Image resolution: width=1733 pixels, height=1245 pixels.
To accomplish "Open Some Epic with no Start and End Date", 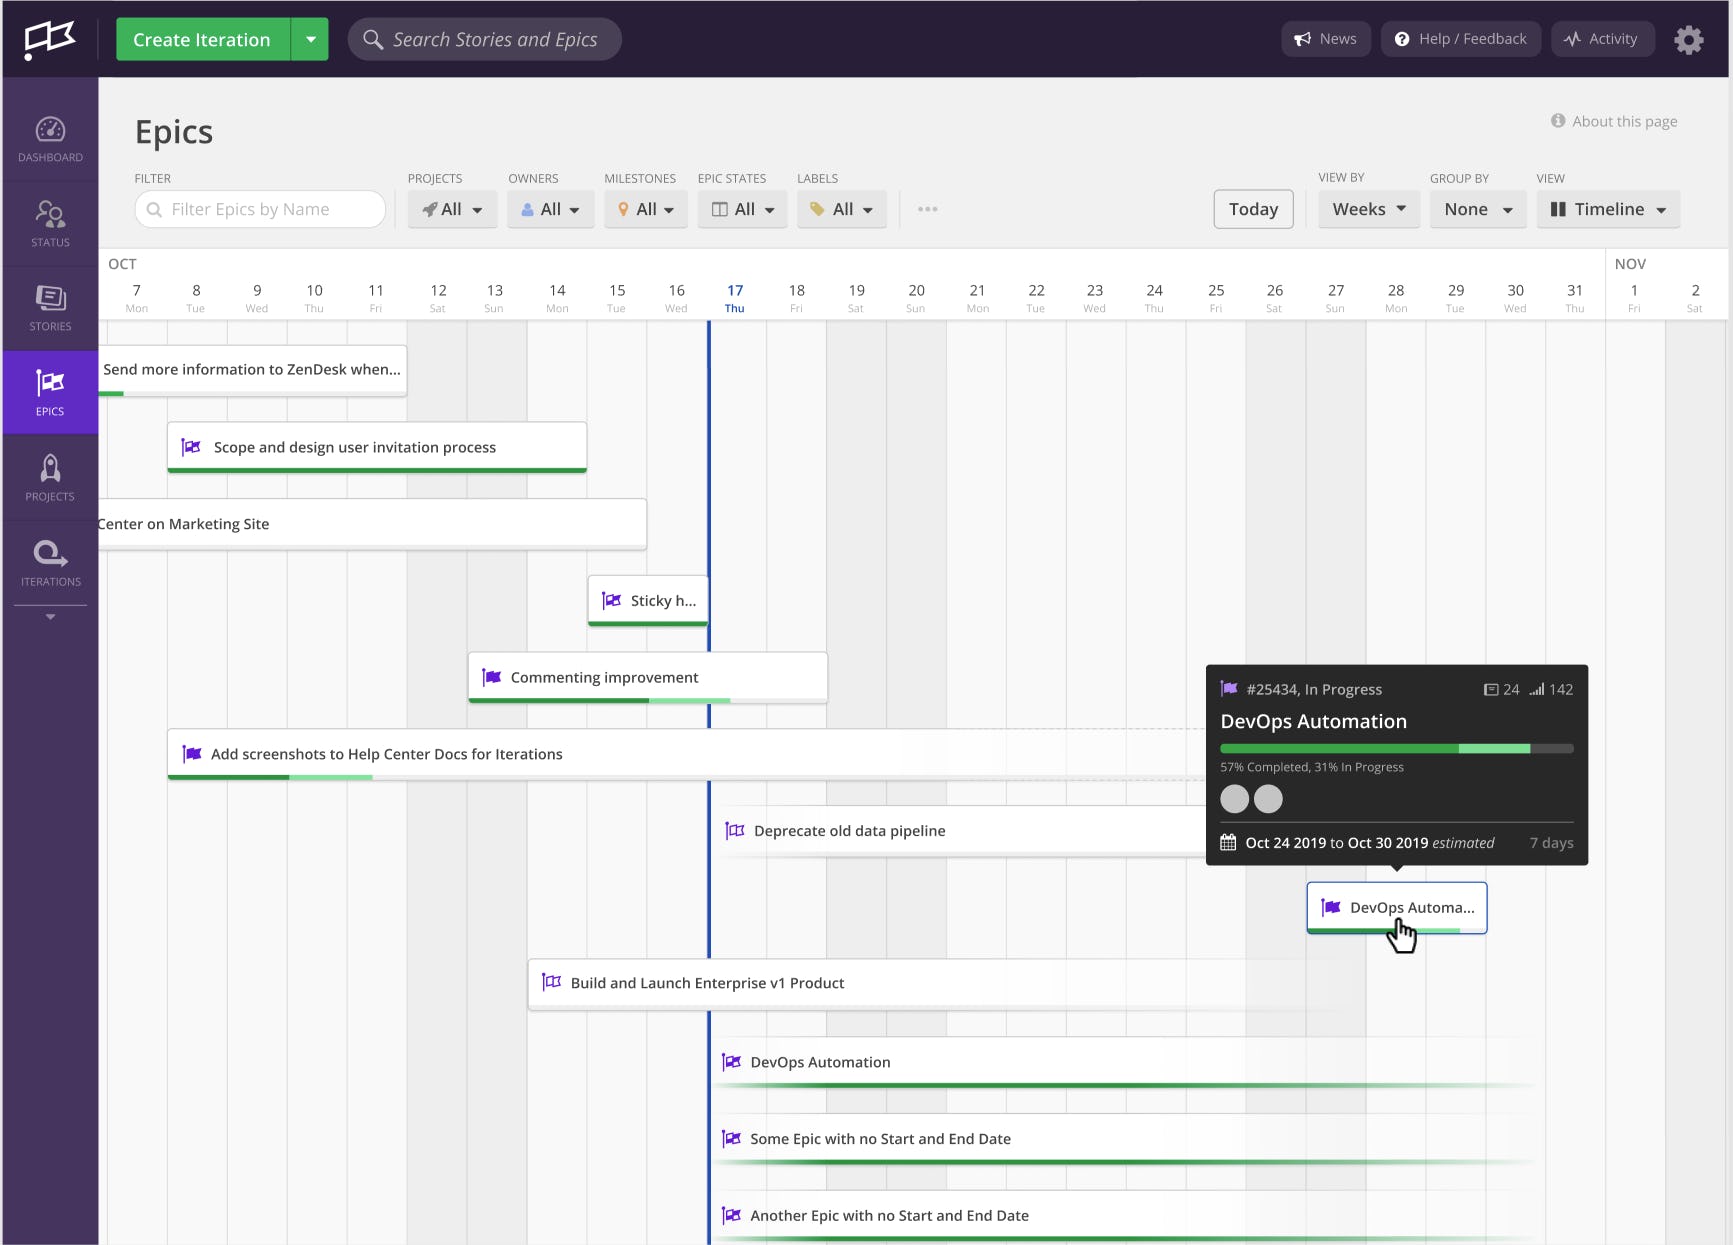I will click(x=1125, y=1139).
